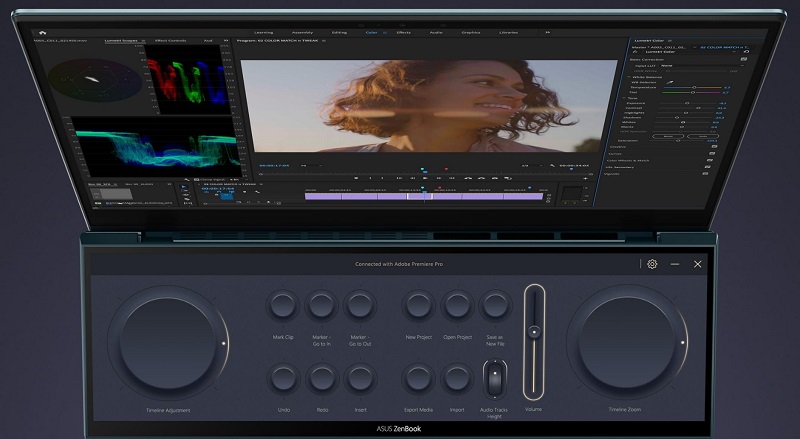
Task: Click the play button under Program monitor
Action: (426, 178)
